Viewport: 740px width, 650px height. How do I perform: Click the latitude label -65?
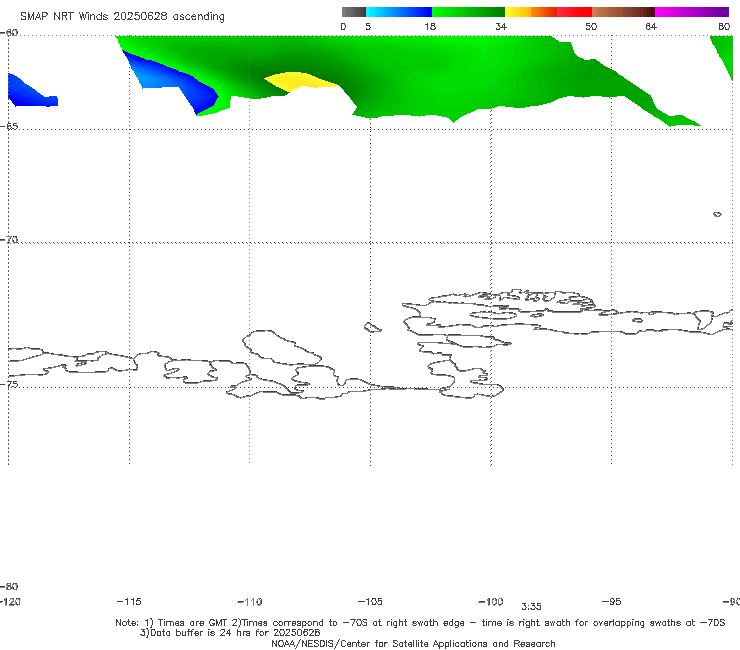click(x=9, y=127)
